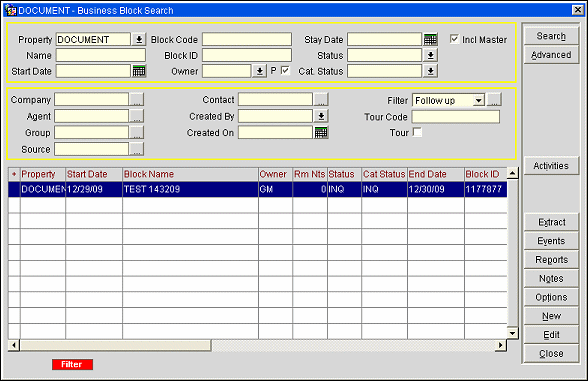This screenshot has width=588, height=381.
Task: Open the Company lookup ellipsis button
Action: click(136, 100)
